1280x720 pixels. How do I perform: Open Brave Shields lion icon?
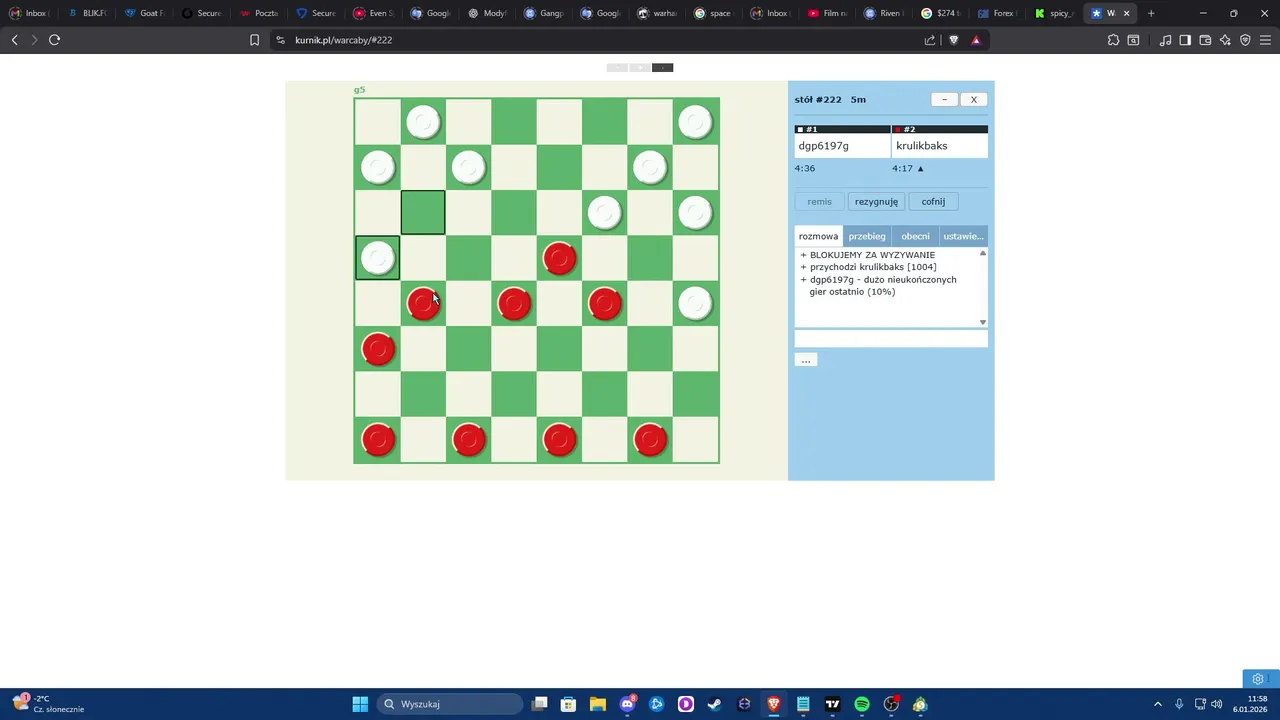(x=953, y=40)
